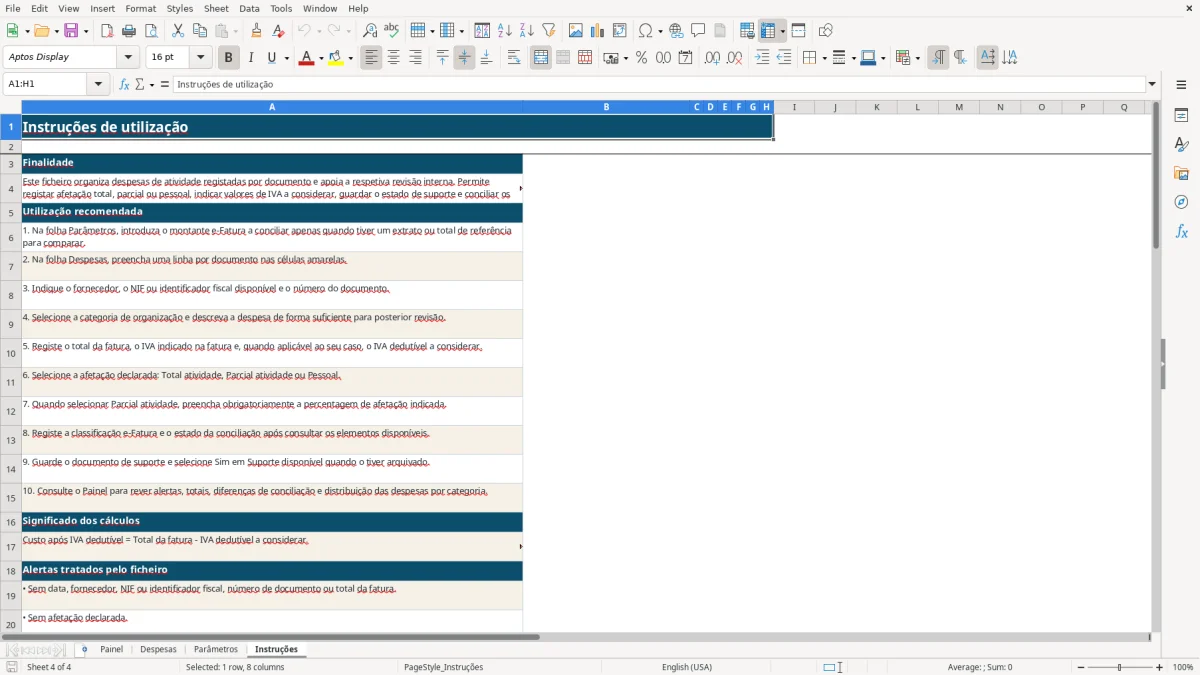This screenshot has height=675, width=1200.
Task: Click the Define Print Area icon
Action: click(747, 31)
